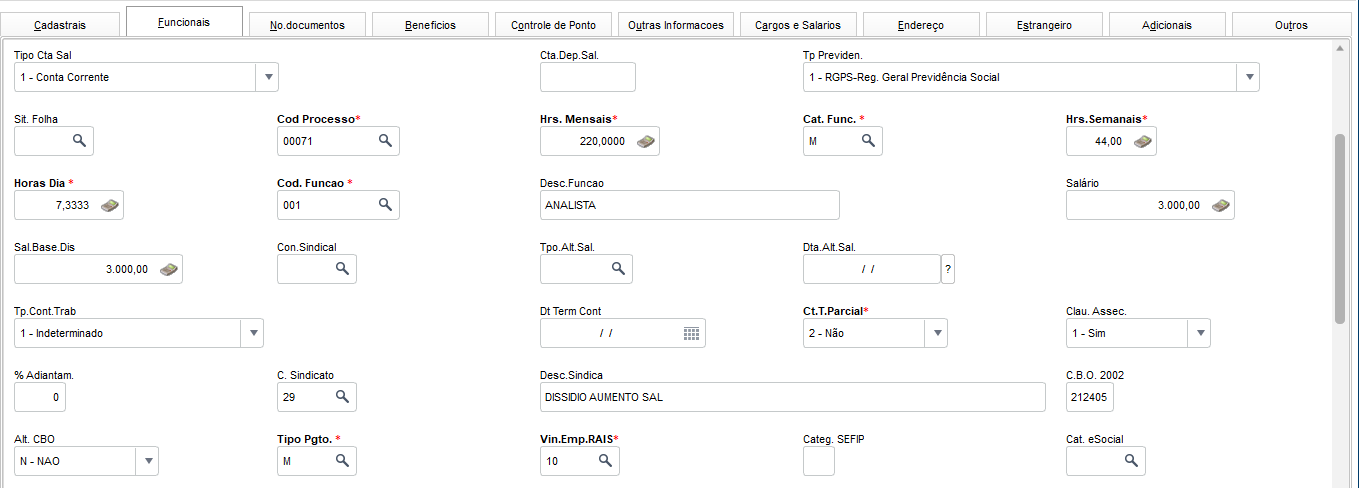Open Tipo Pgto. lookup magnifier
The image size is (1359, 488).
click(342, 461)
